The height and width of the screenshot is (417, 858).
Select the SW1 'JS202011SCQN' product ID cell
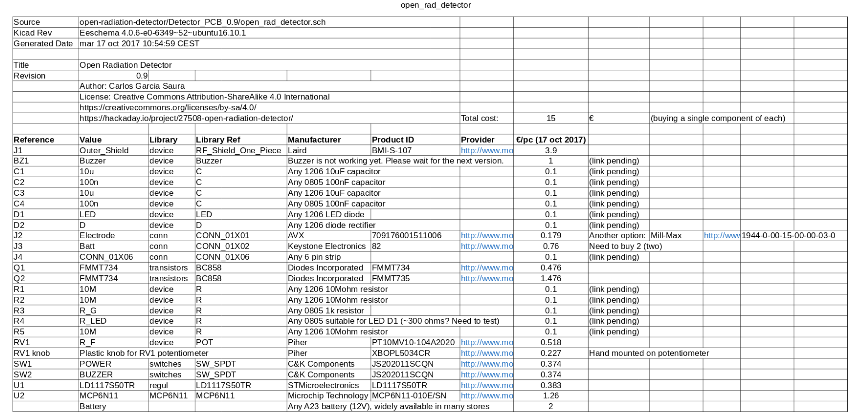pos(415,364)
